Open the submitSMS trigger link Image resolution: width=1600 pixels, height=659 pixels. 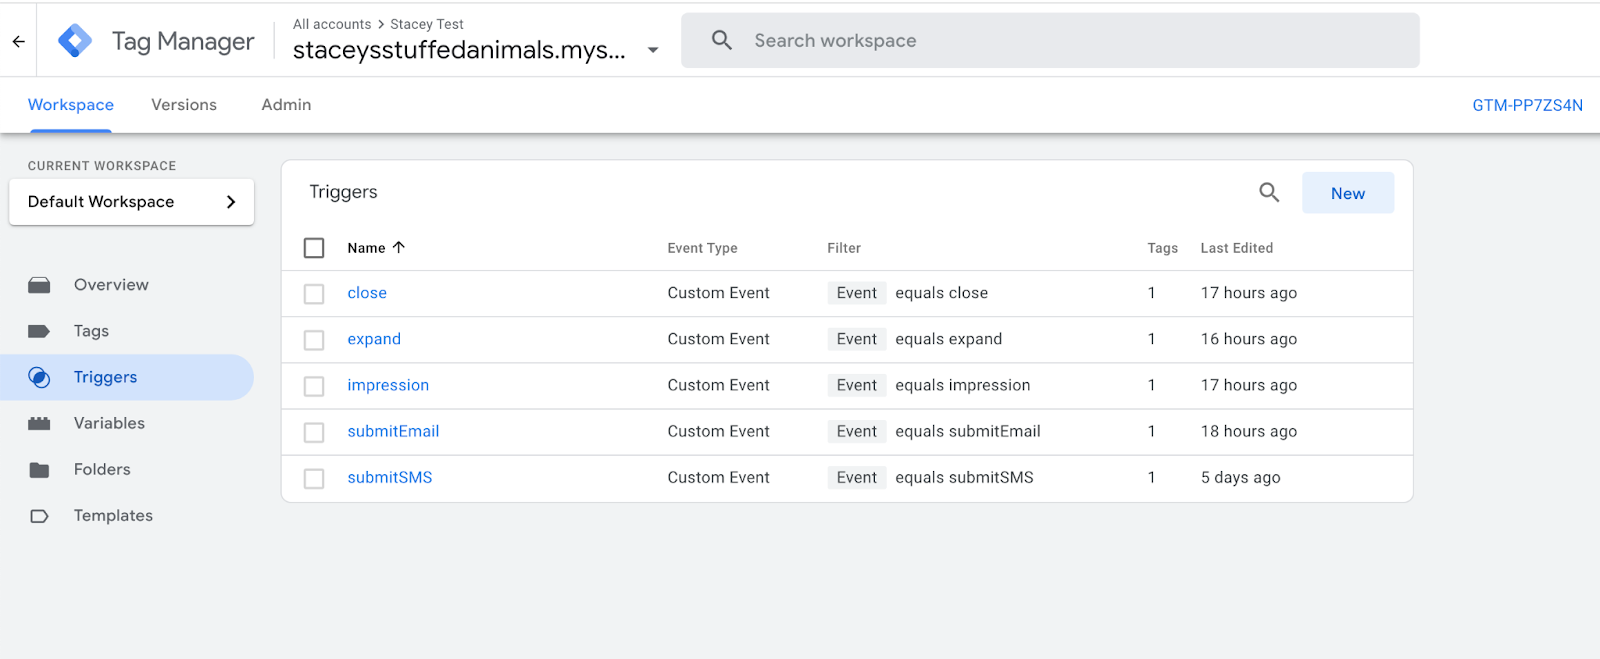390,477
